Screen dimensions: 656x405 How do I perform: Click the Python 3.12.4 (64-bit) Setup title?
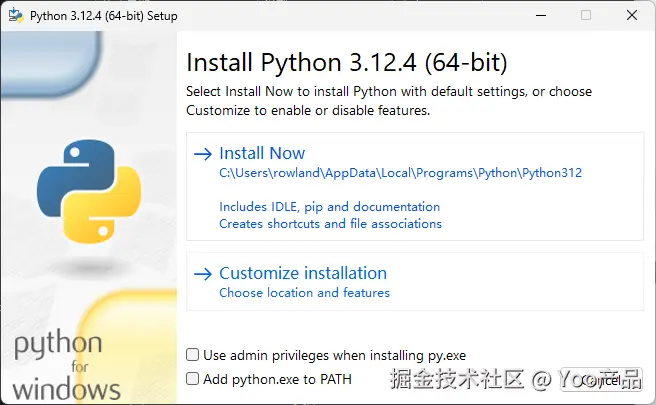pos(103,16)
